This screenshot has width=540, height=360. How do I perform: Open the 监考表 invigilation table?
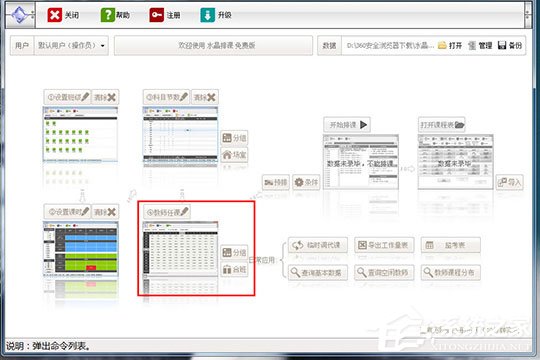pos(450,245)
